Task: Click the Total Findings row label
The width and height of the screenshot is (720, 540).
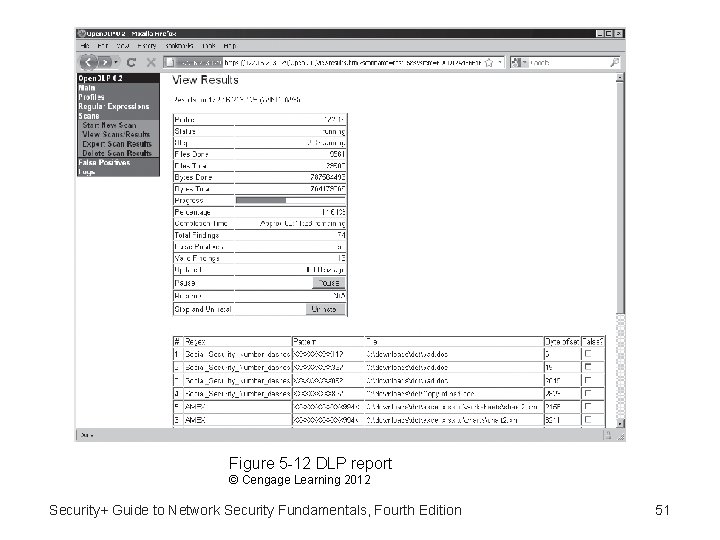Action: pyautogui.click(x=197, y=235)
